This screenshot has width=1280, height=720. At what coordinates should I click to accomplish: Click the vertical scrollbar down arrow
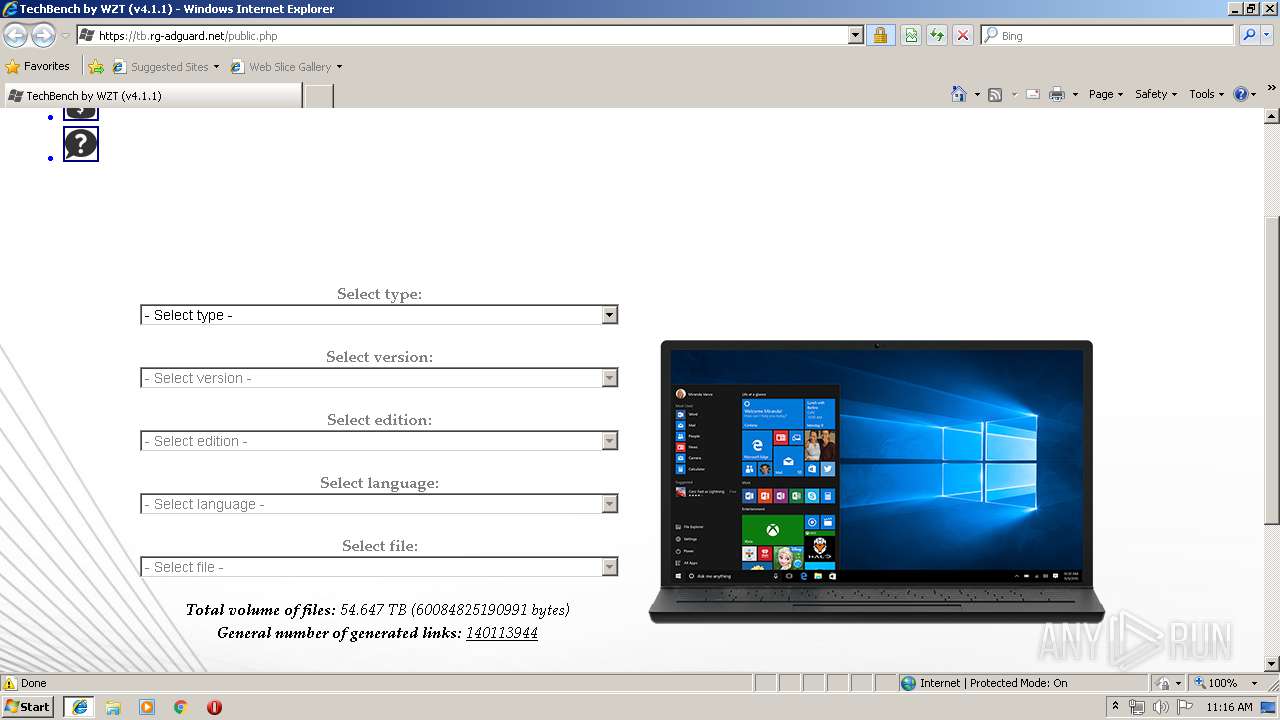1271,664
